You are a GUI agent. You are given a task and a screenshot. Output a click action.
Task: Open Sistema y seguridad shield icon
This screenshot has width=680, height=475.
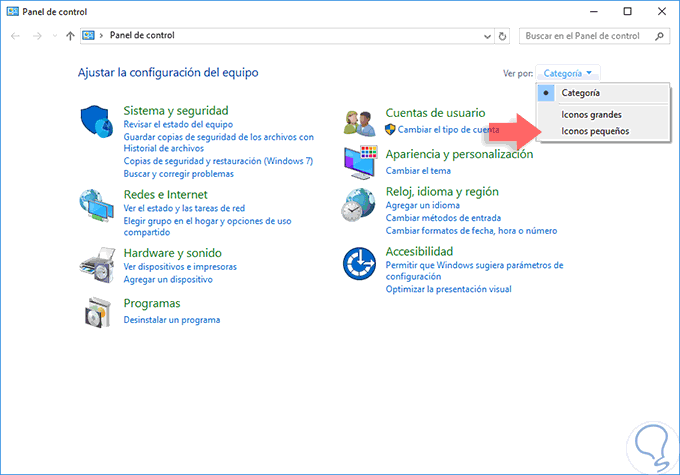pyautogui.click(x=96, y=121)
